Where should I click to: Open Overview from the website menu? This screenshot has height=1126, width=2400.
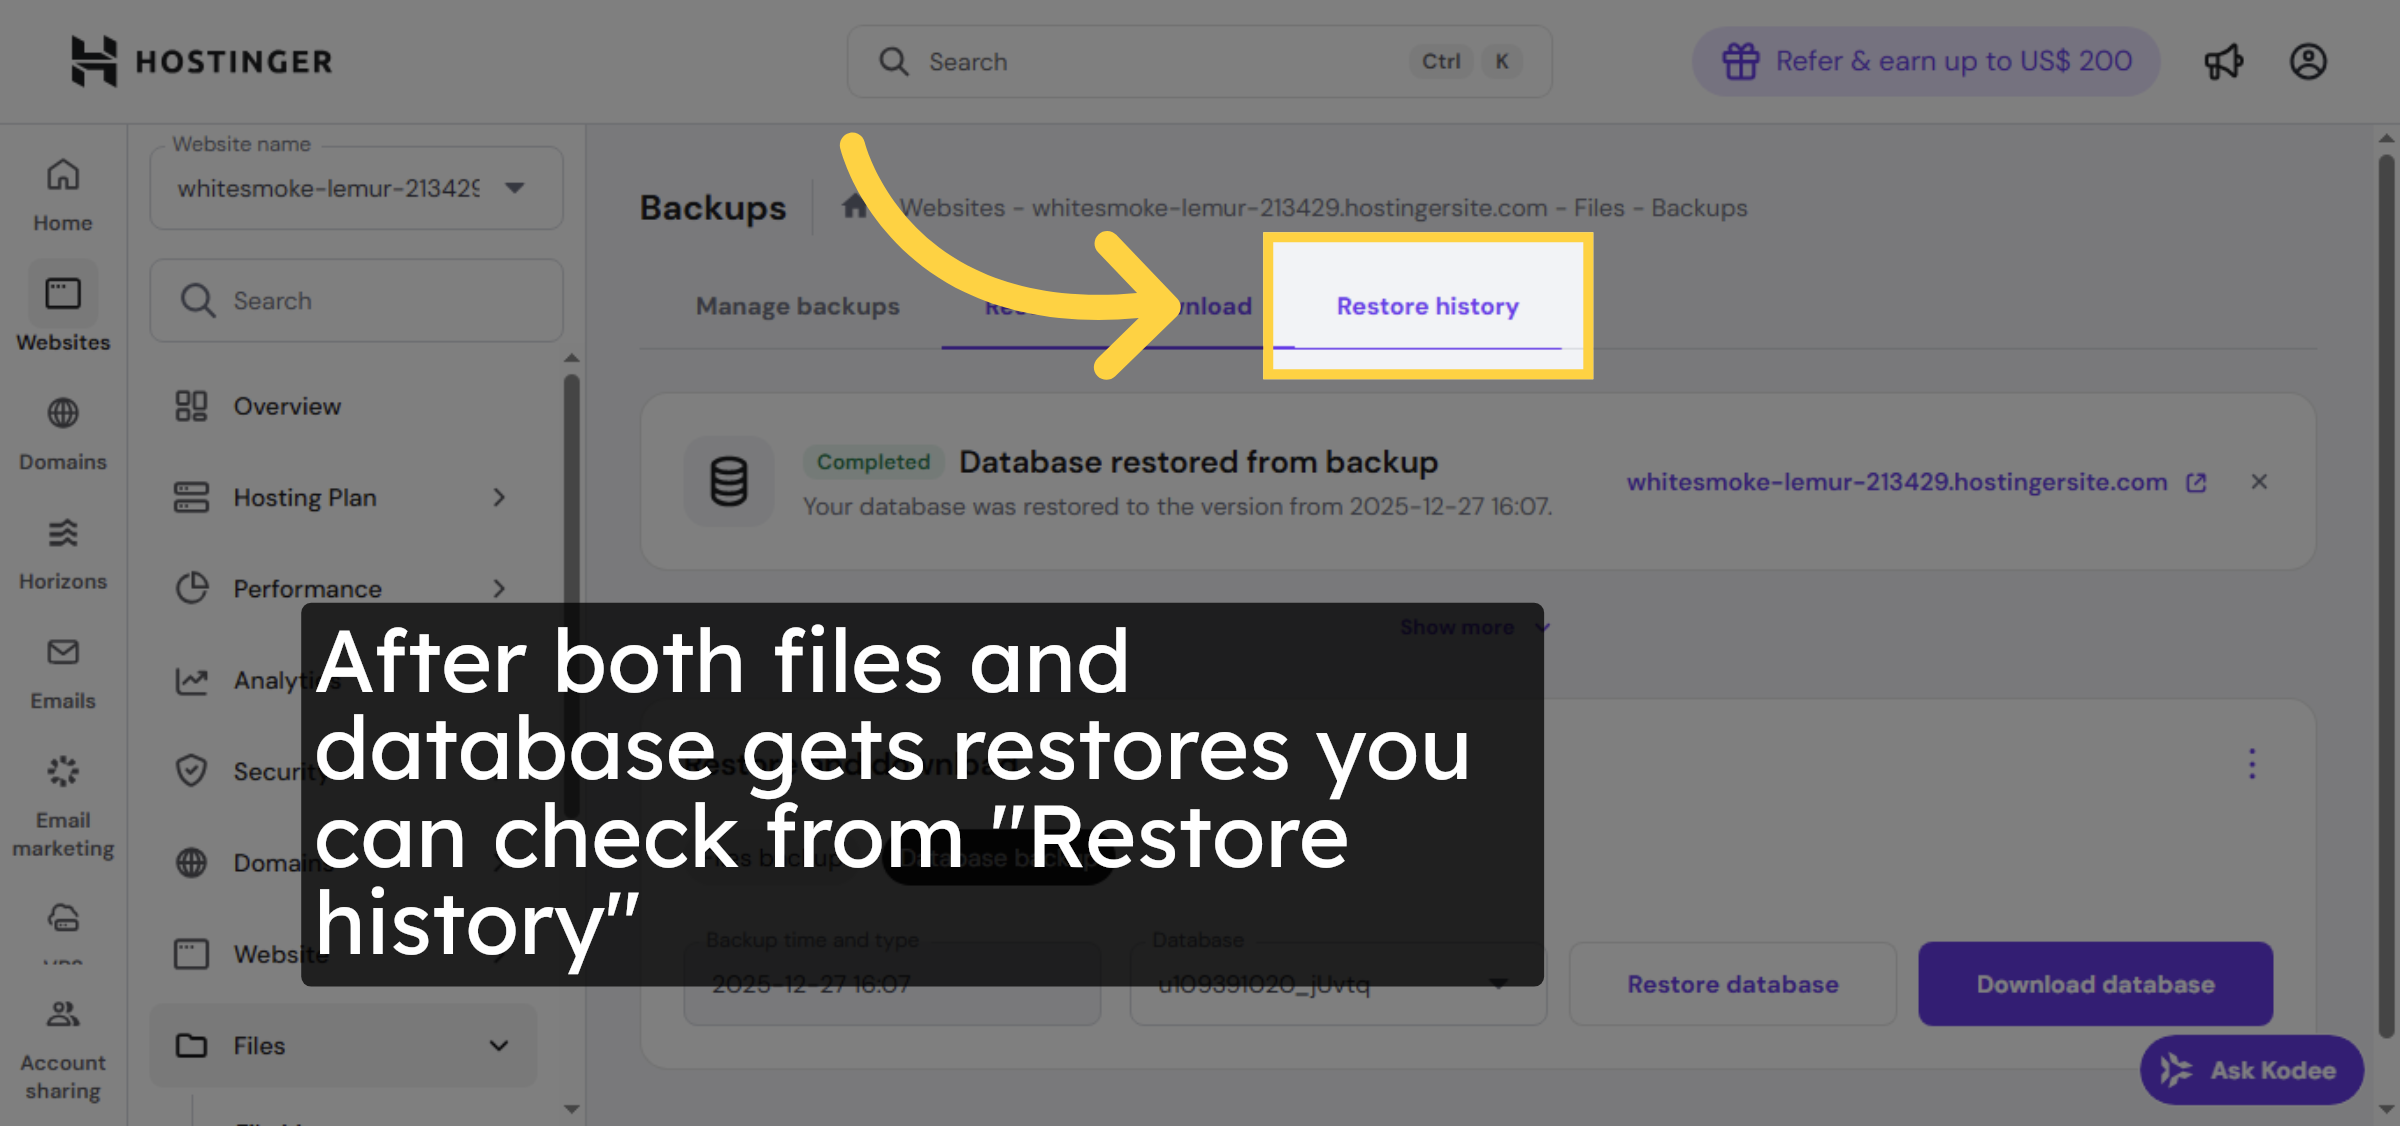click(x=286, y=406)
